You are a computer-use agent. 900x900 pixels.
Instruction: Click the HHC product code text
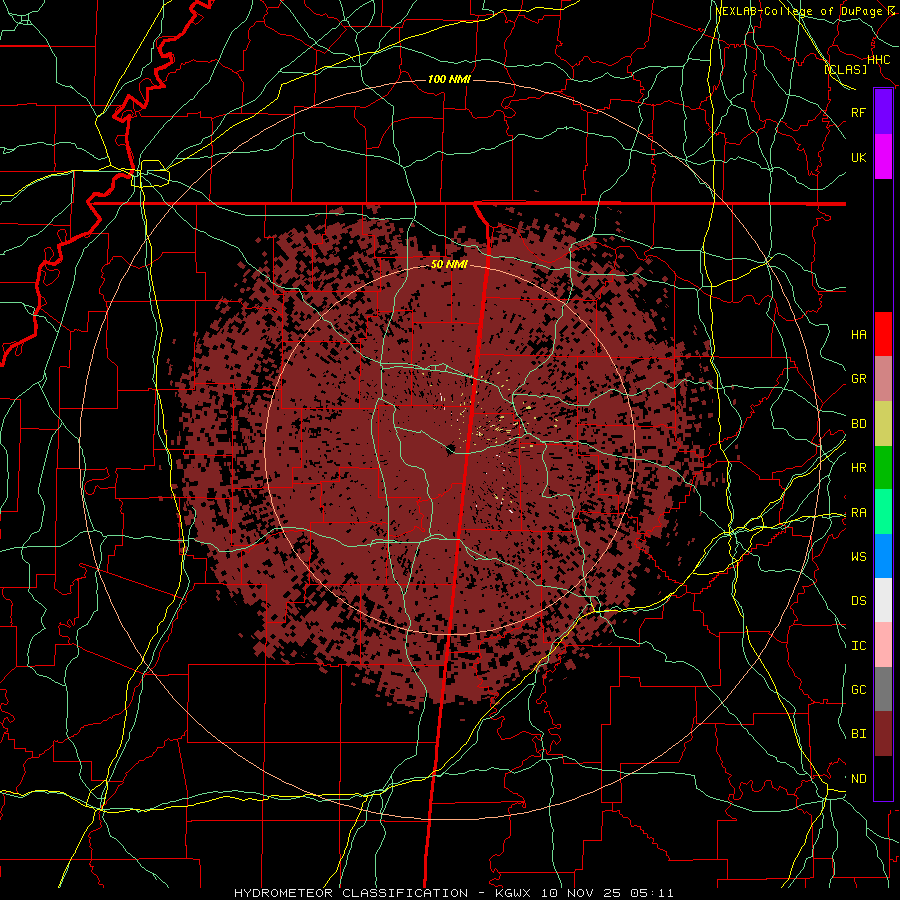point(879,60)
